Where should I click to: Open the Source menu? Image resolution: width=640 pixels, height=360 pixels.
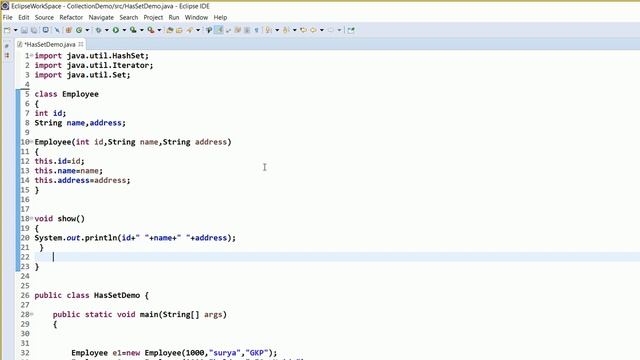pos(44,18)
